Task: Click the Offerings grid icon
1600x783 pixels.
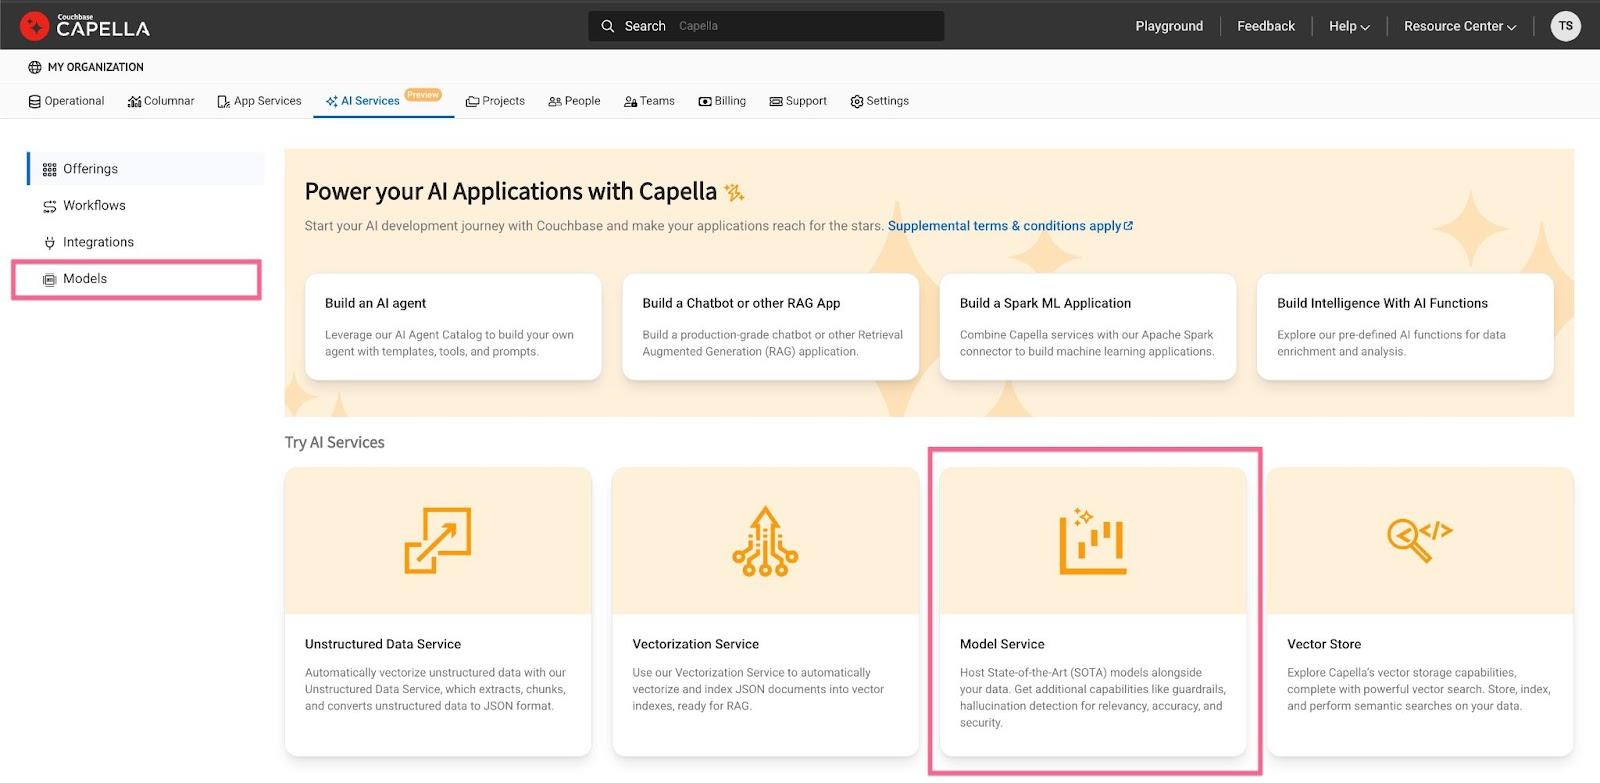Action: (x=50, y=170)
